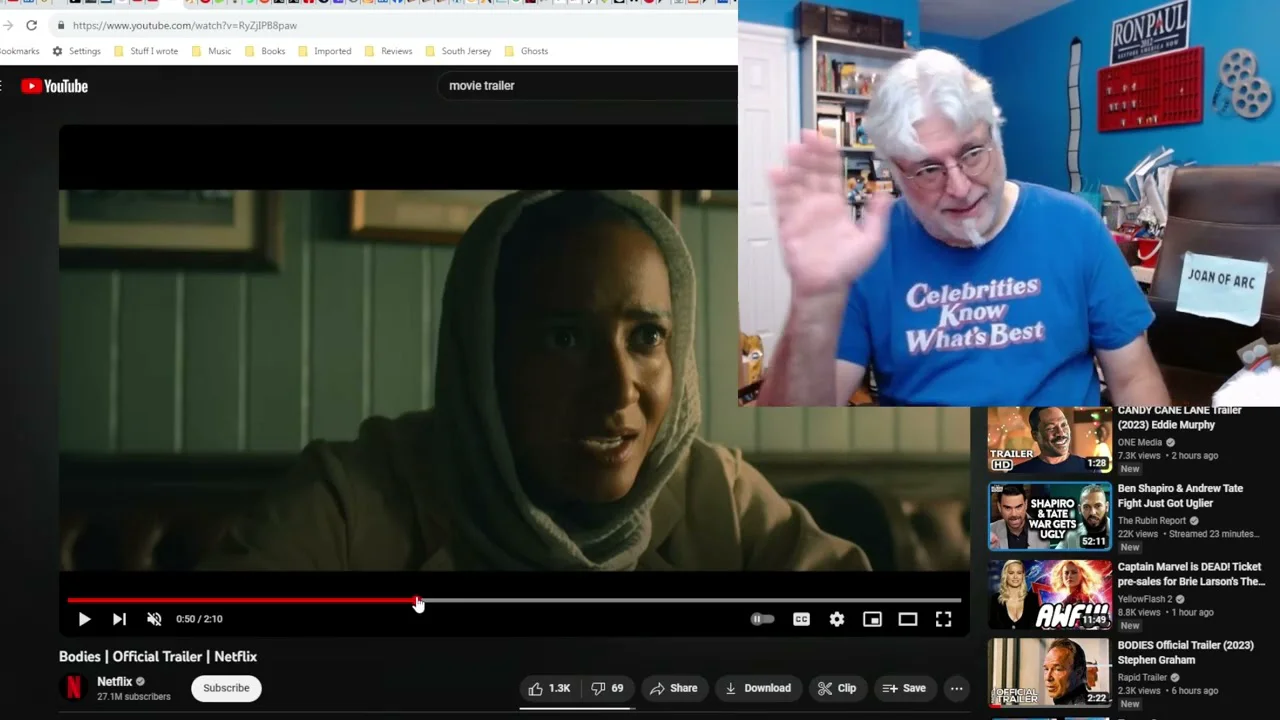Enter full screen mode
Viewport: 1280px width, 720px height.
[x=943, y=619]
